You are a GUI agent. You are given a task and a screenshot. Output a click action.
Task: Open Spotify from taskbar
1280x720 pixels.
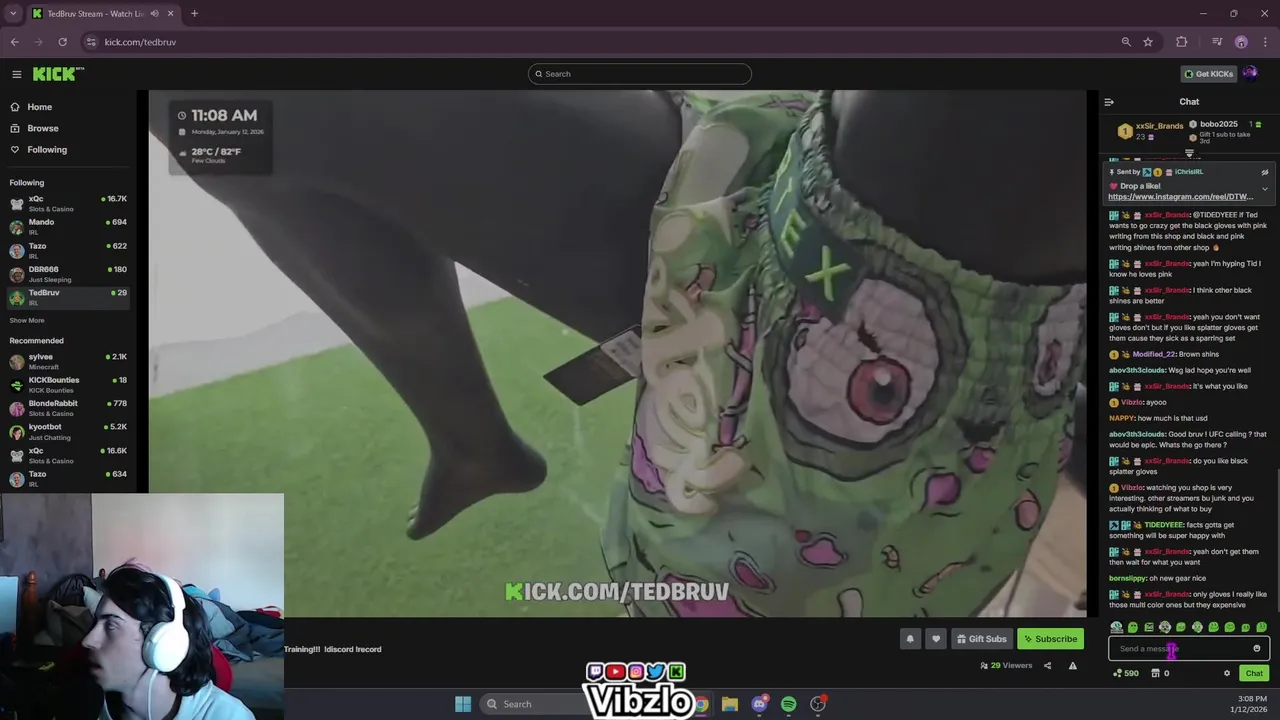click(789, 704)
